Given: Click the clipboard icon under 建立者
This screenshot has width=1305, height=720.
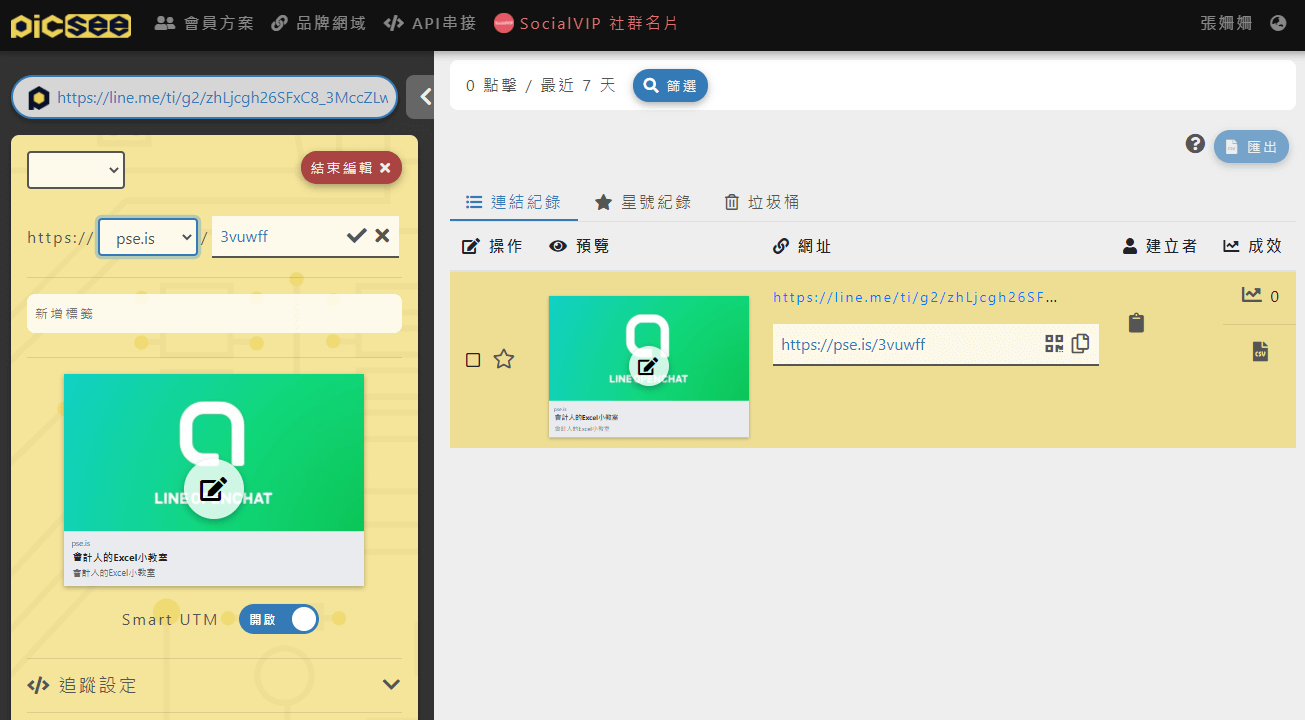Looking at the screenshot, I should (x=1136, y=323).
